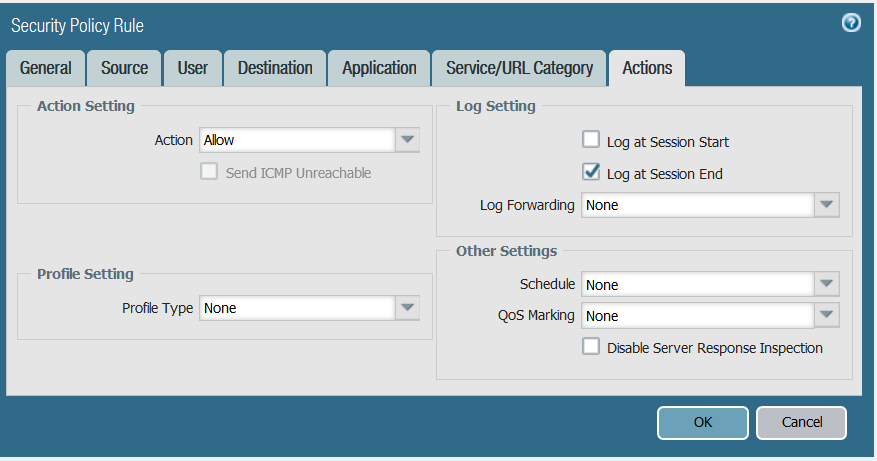Select the Actions tab
This screenshot has height=461, width=877.
[x=647, y=68]
